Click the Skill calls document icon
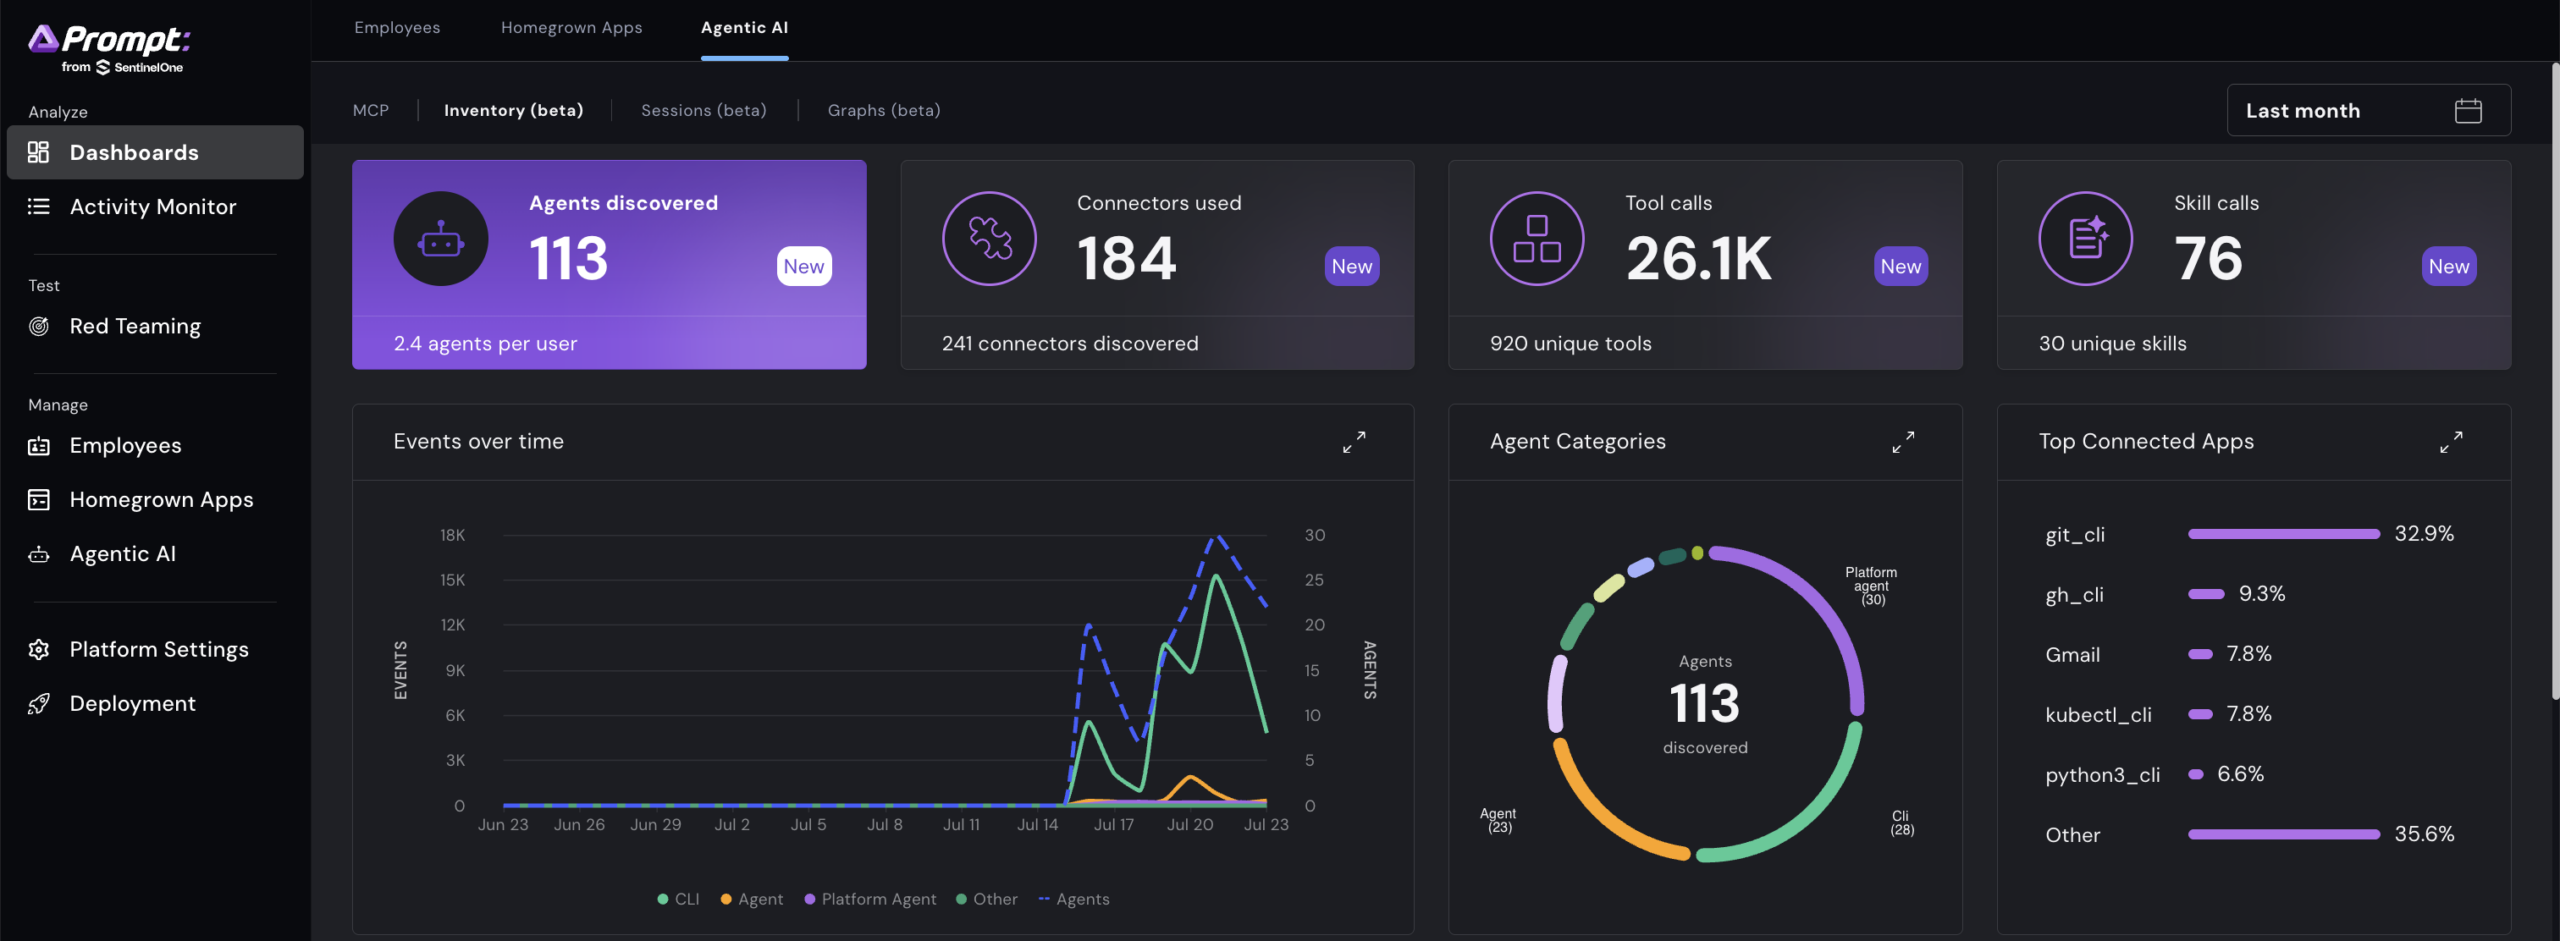The height and width of the screenshot is (941, 2560). [x=2086, y=239]
